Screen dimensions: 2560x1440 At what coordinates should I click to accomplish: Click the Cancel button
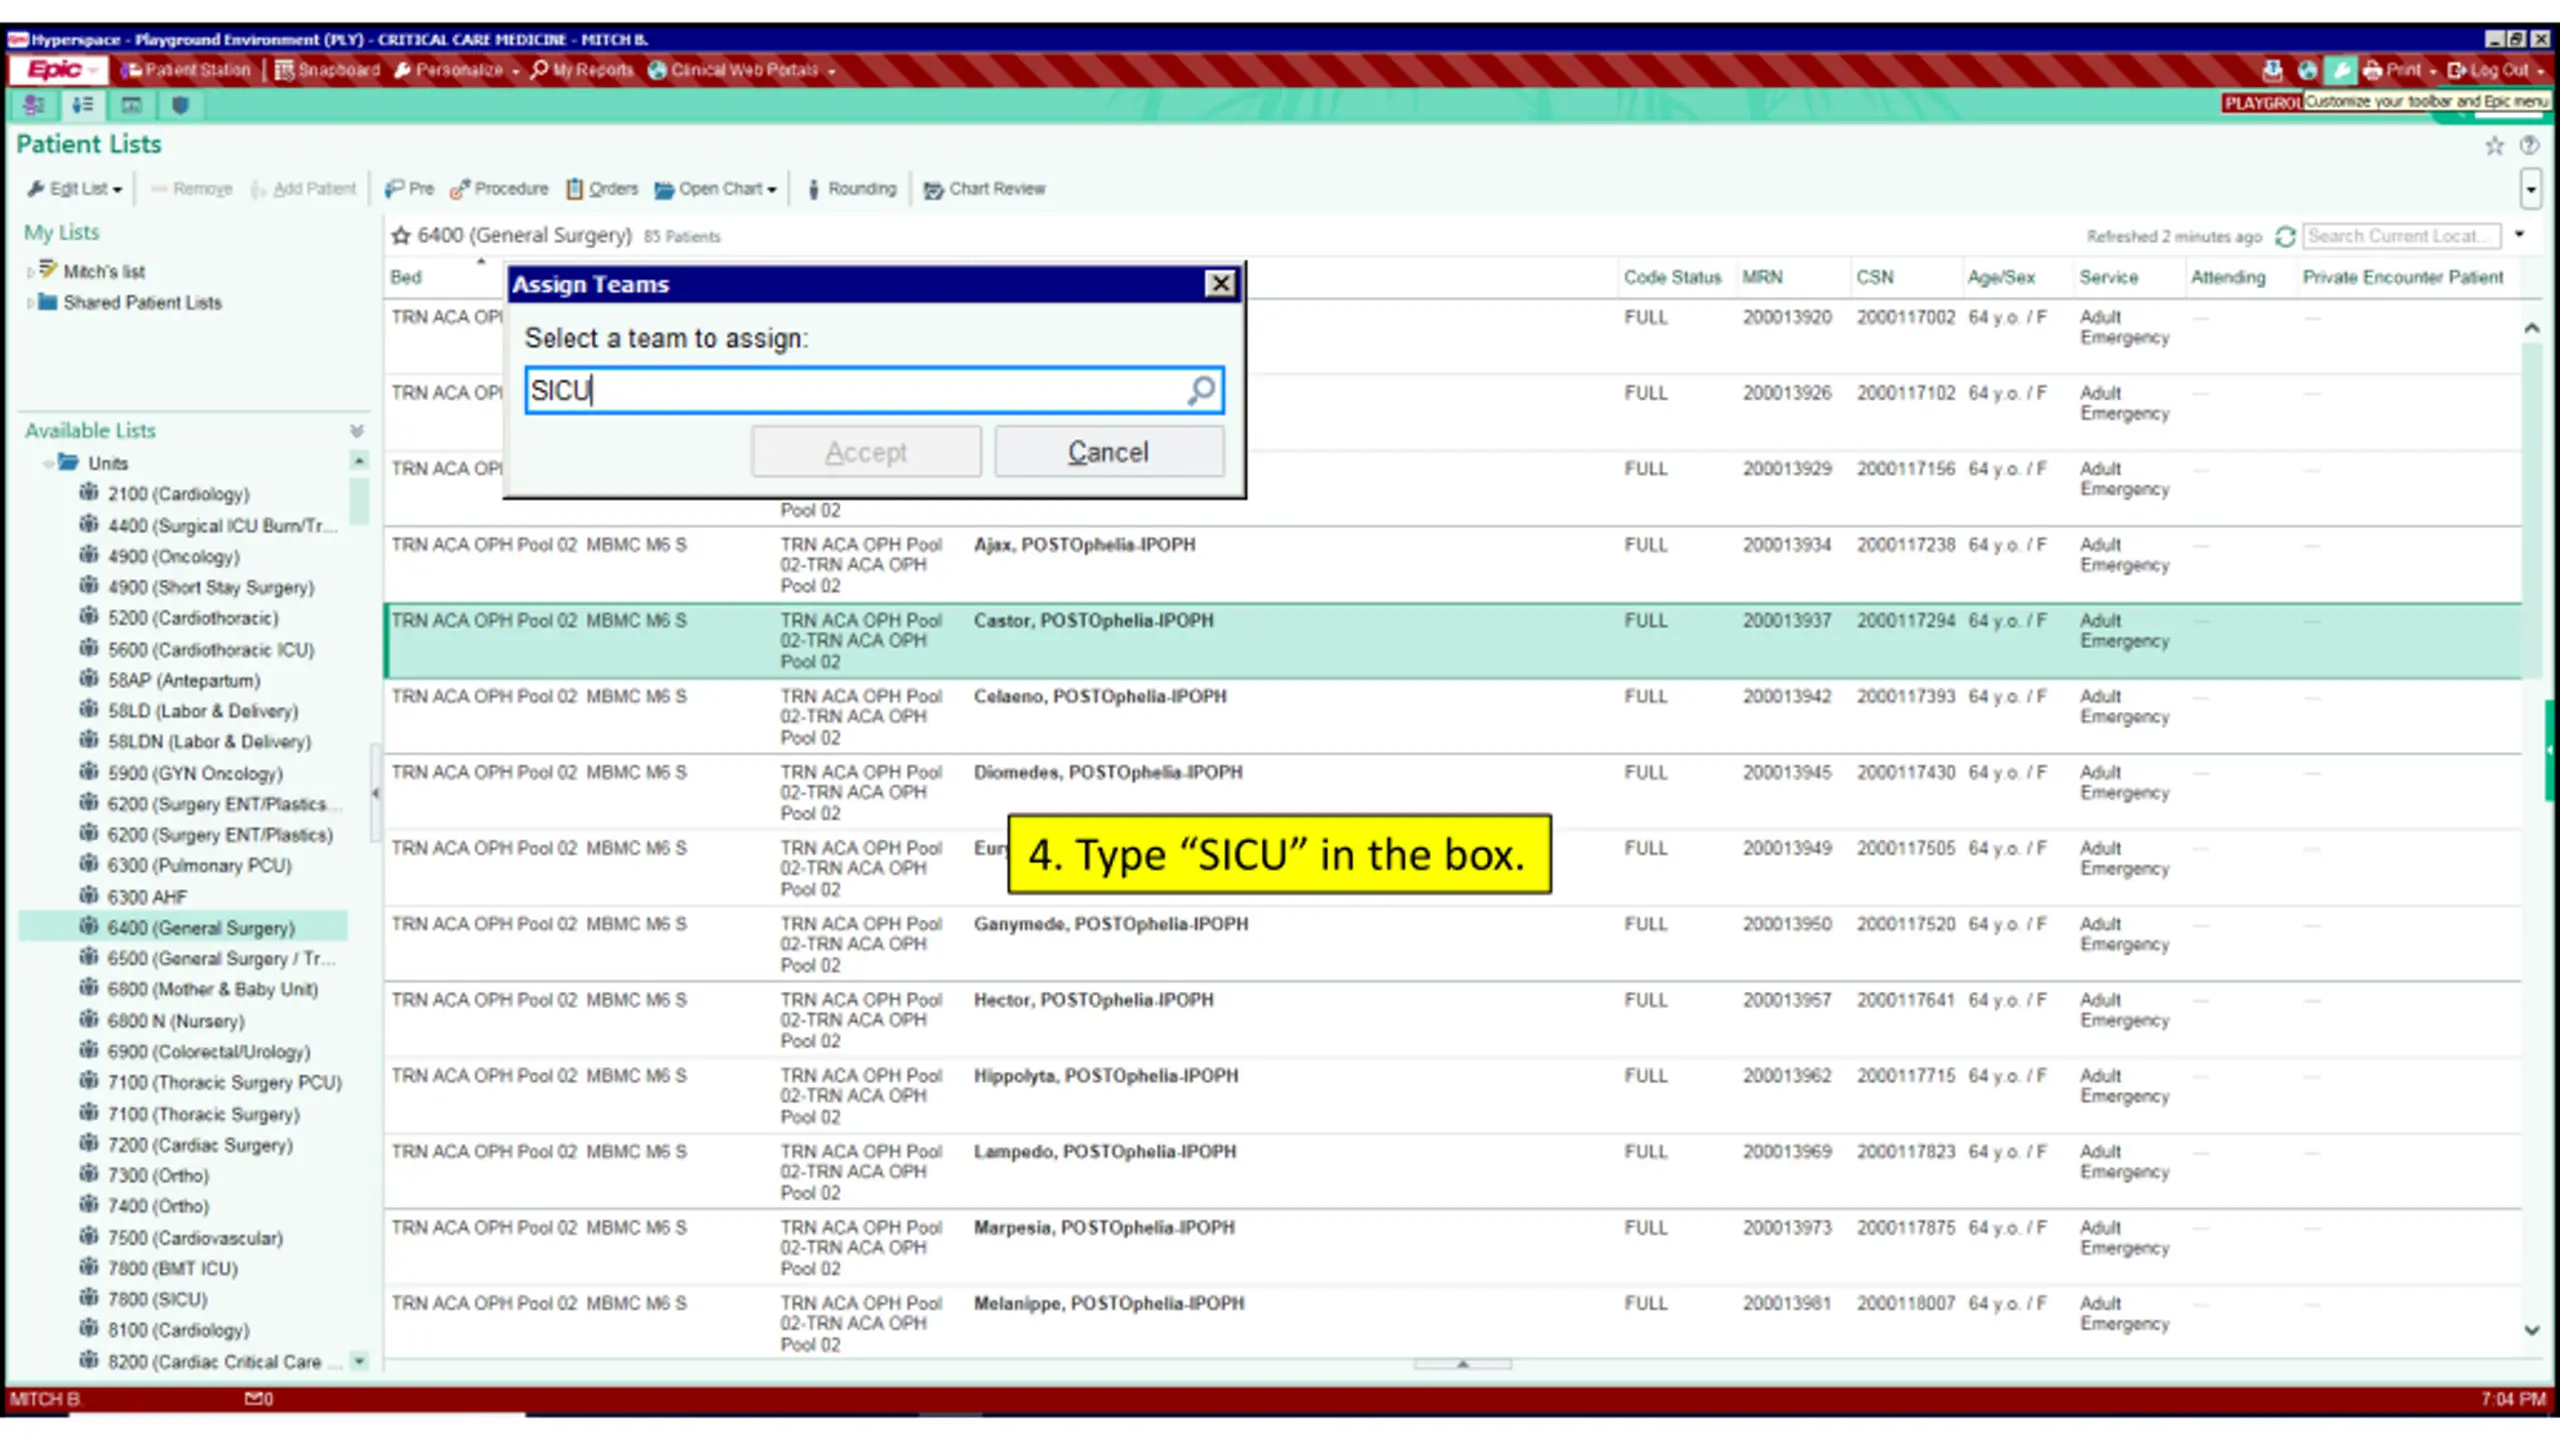1109,452
